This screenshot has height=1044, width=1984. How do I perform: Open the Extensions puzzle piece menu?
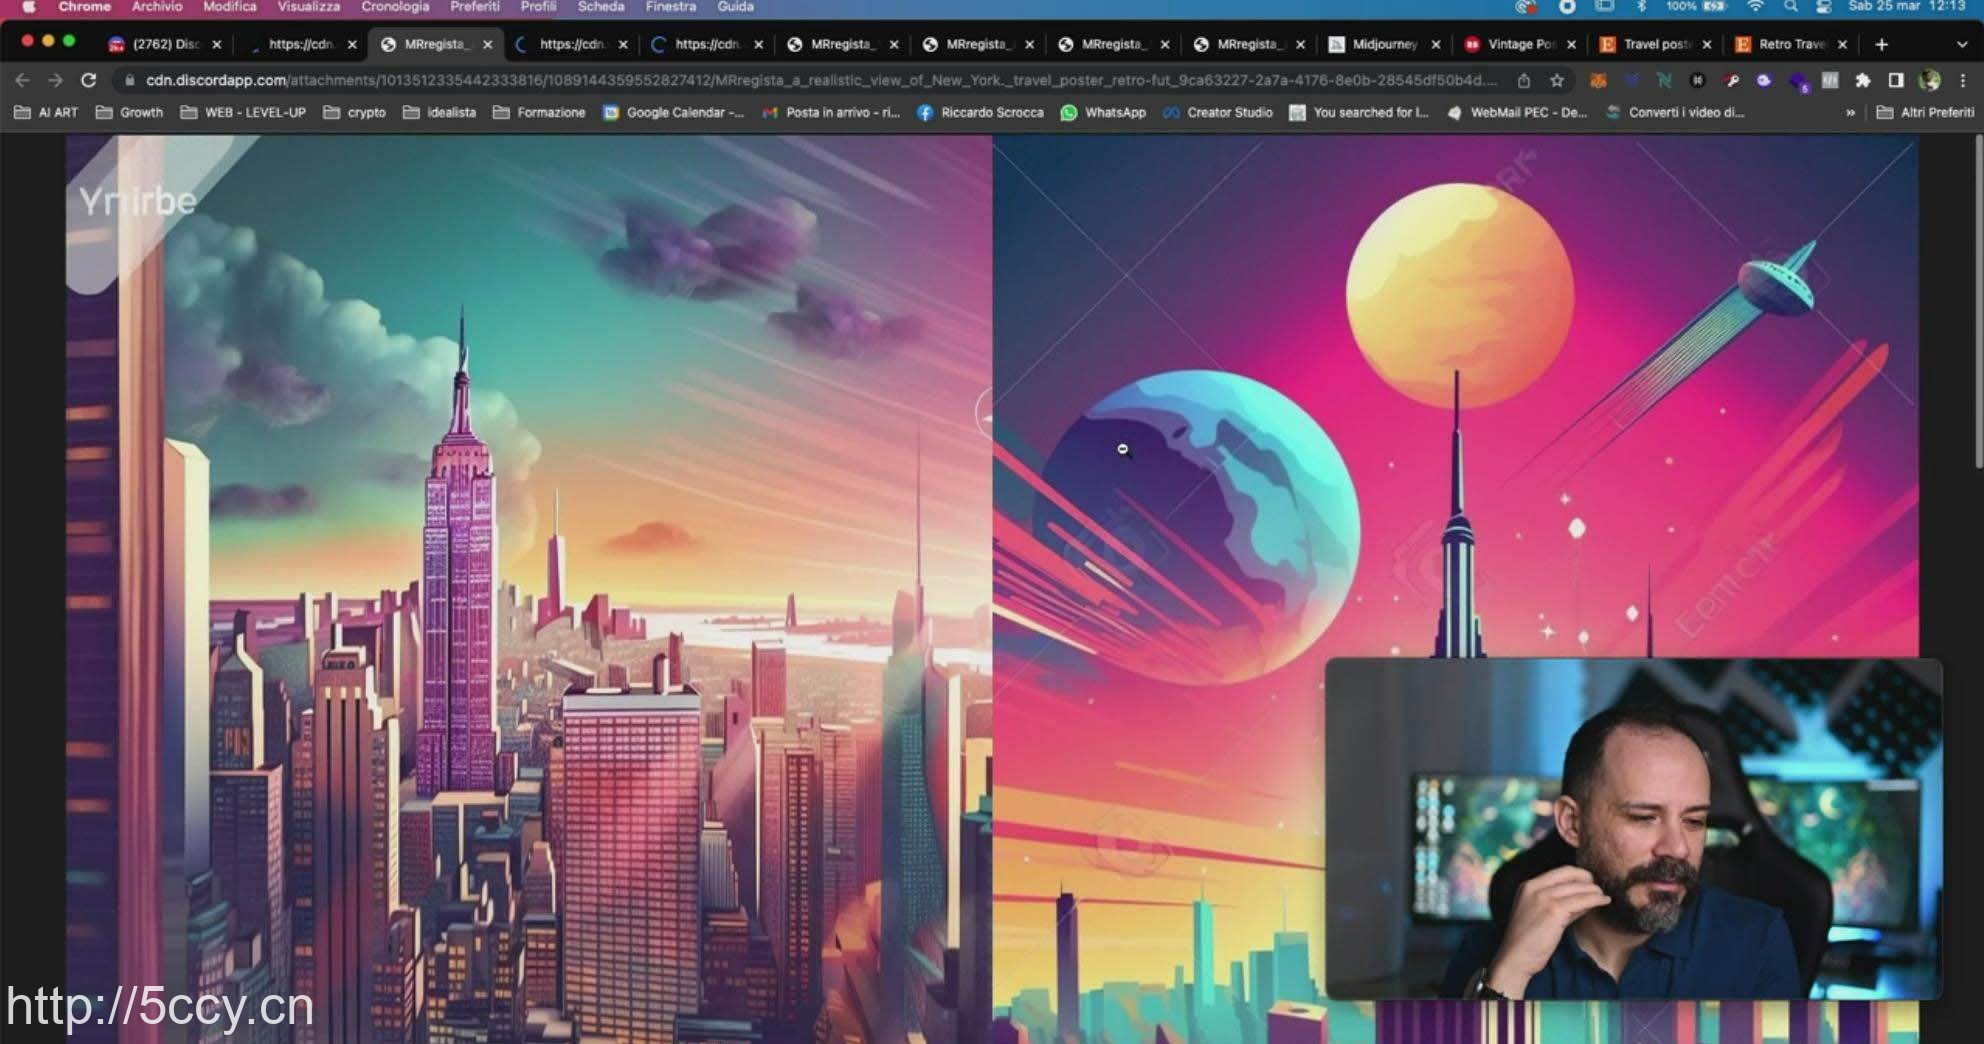pyautogui.click(x=1862, y=80)
